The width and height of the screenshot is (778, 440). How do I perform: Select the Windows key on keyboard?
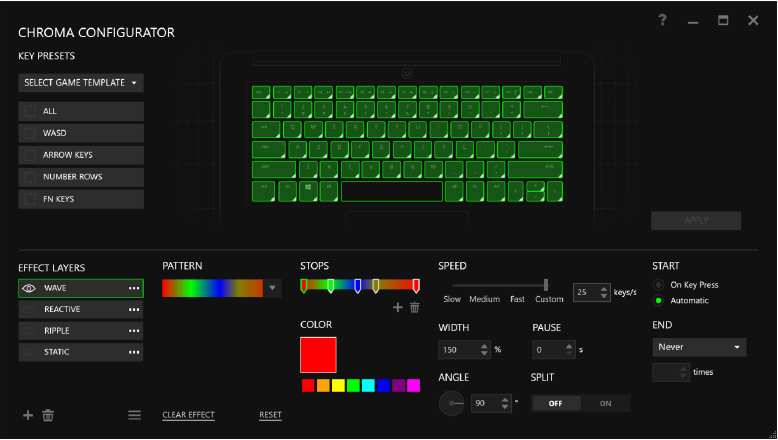(x=308, y=191)
